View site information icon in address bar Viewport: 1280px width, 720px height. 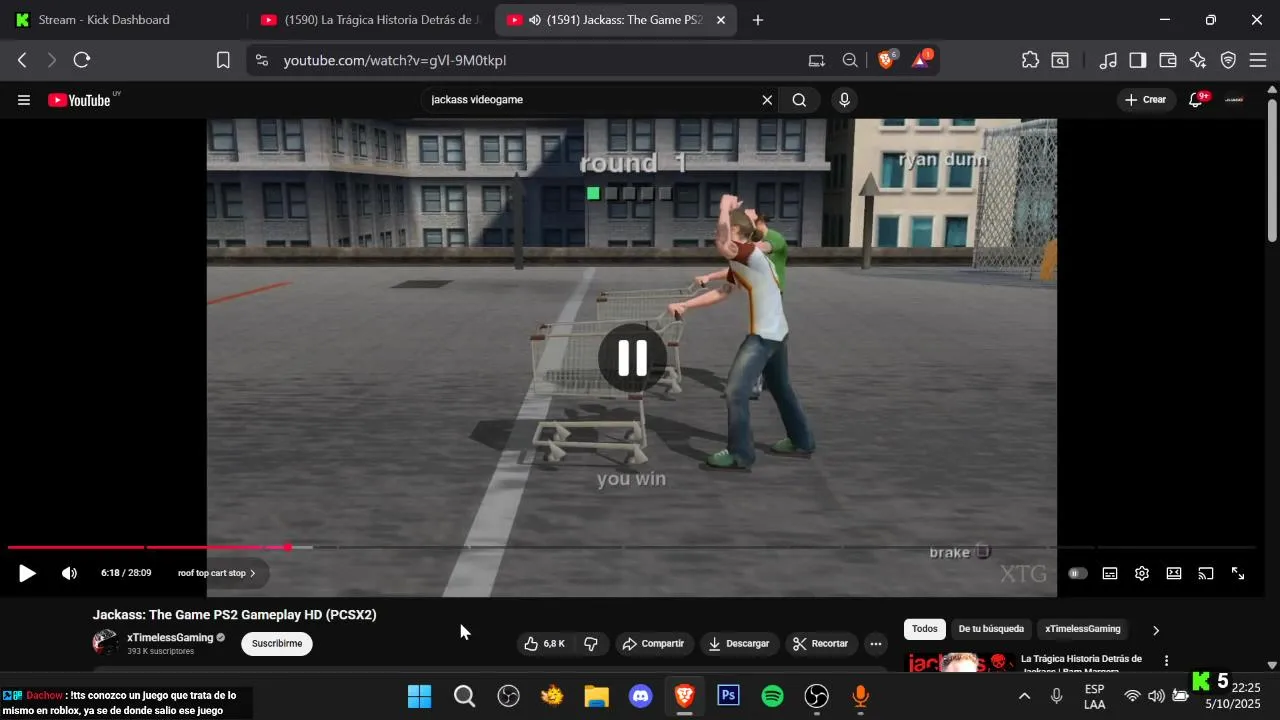coord(262,60)
